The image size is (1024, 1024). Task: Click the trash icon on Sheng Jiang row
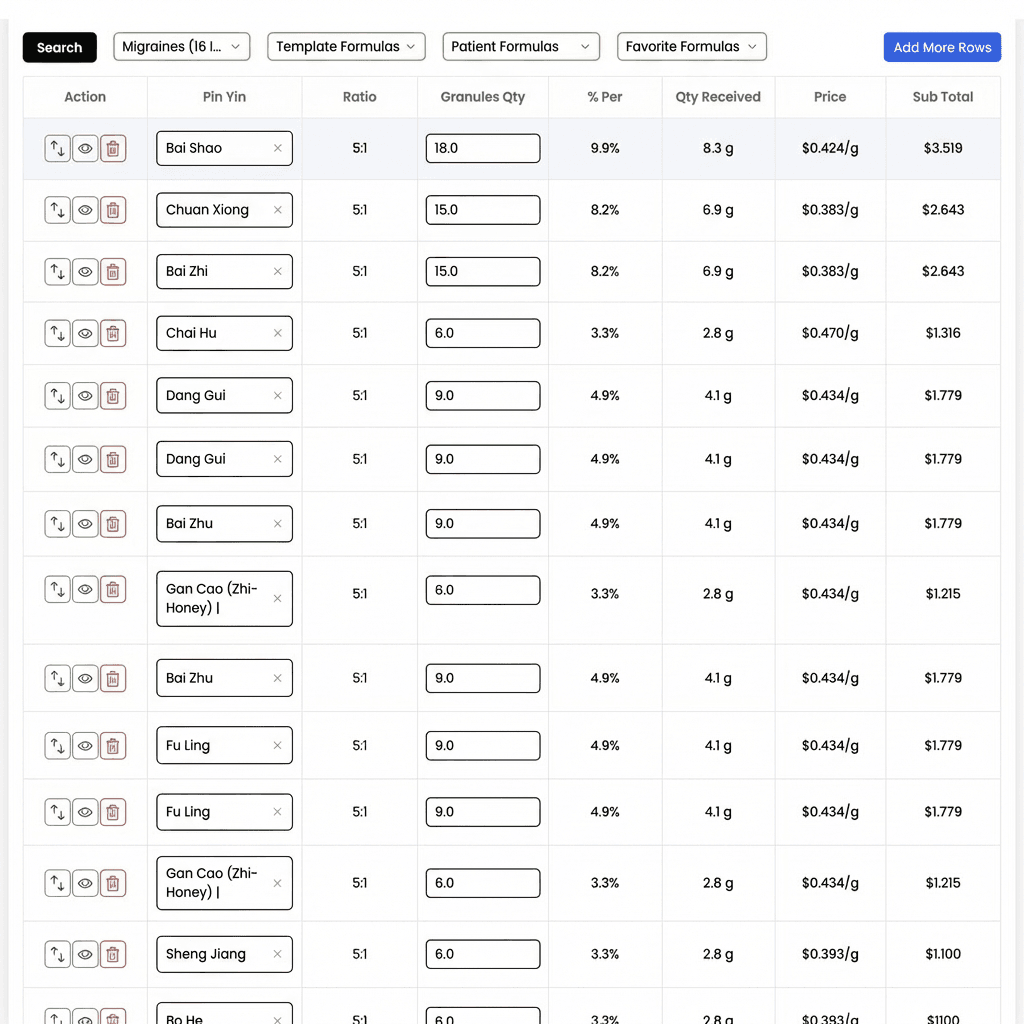coord(113,954)
